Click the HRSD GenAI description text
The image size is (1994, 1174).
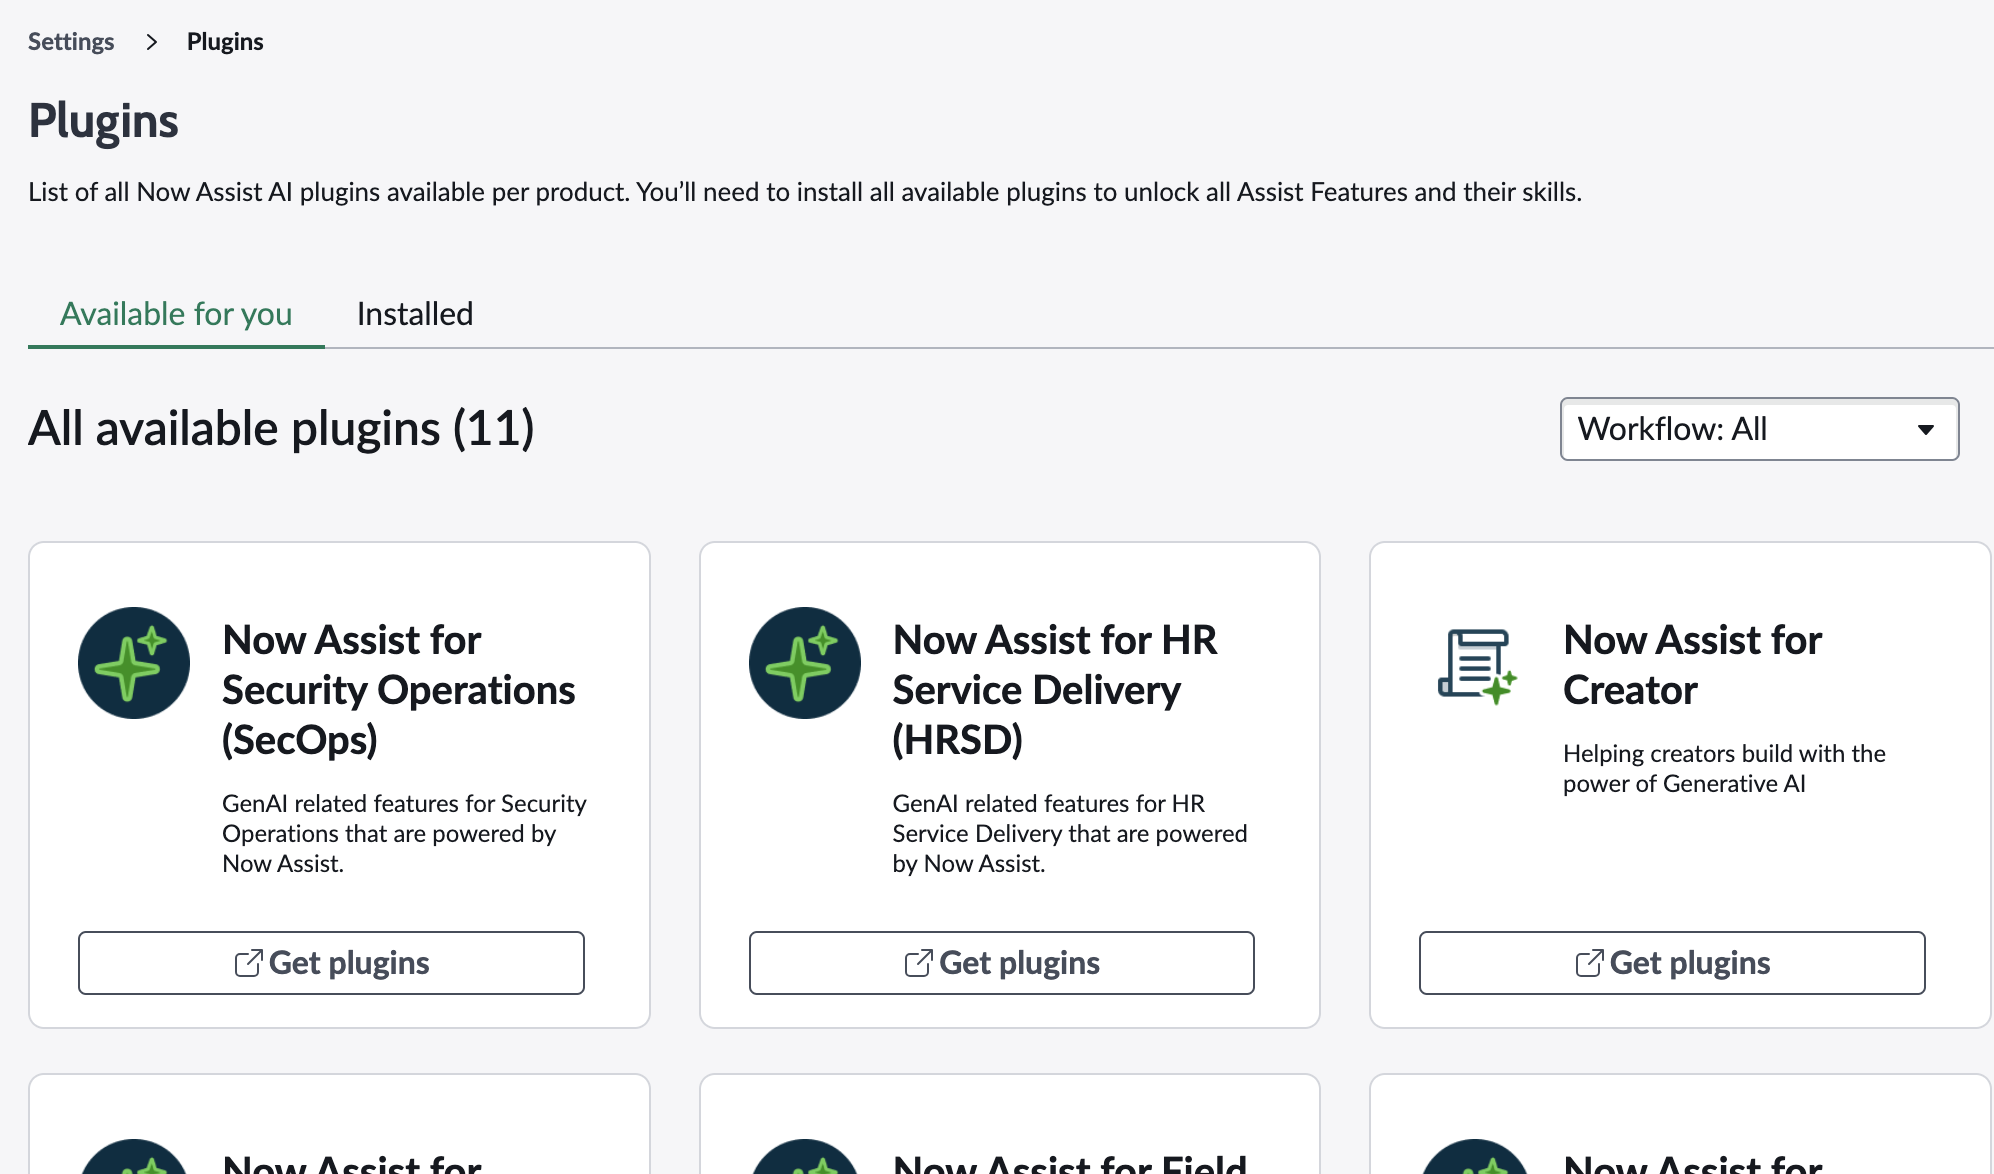coord(1070,834)
